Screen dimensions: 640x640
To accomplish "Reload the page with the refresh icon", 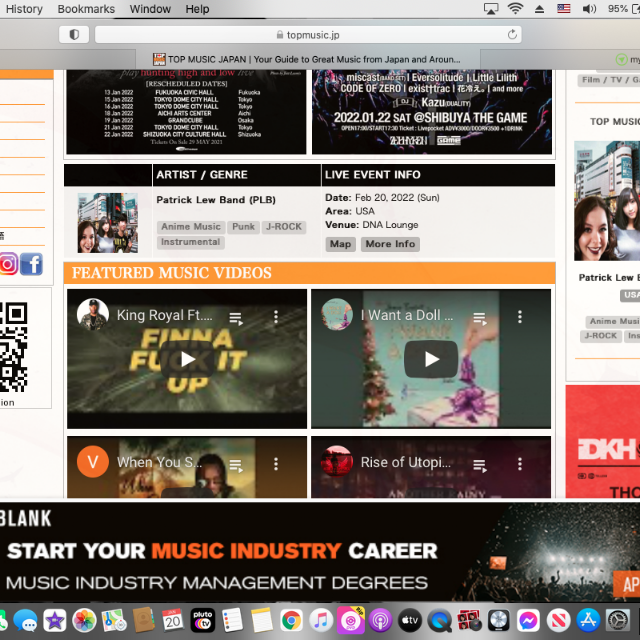I will 513,35.
